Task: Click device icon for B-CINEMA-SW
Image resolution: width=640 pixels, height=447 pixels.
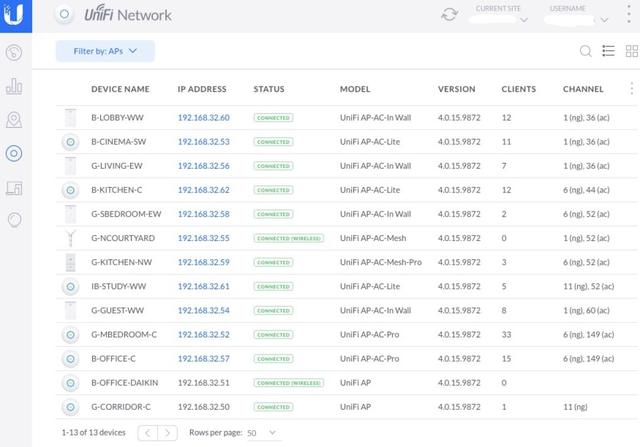Action: point(70,142)
